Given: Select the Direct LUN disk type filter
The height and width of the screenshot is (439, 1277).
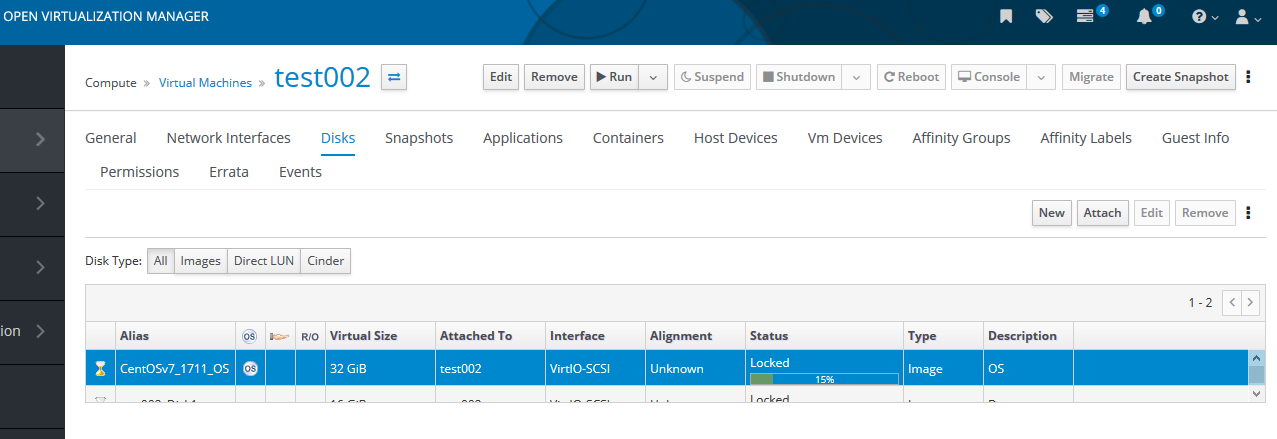Looking at the screenshot, I should (263, 261).
